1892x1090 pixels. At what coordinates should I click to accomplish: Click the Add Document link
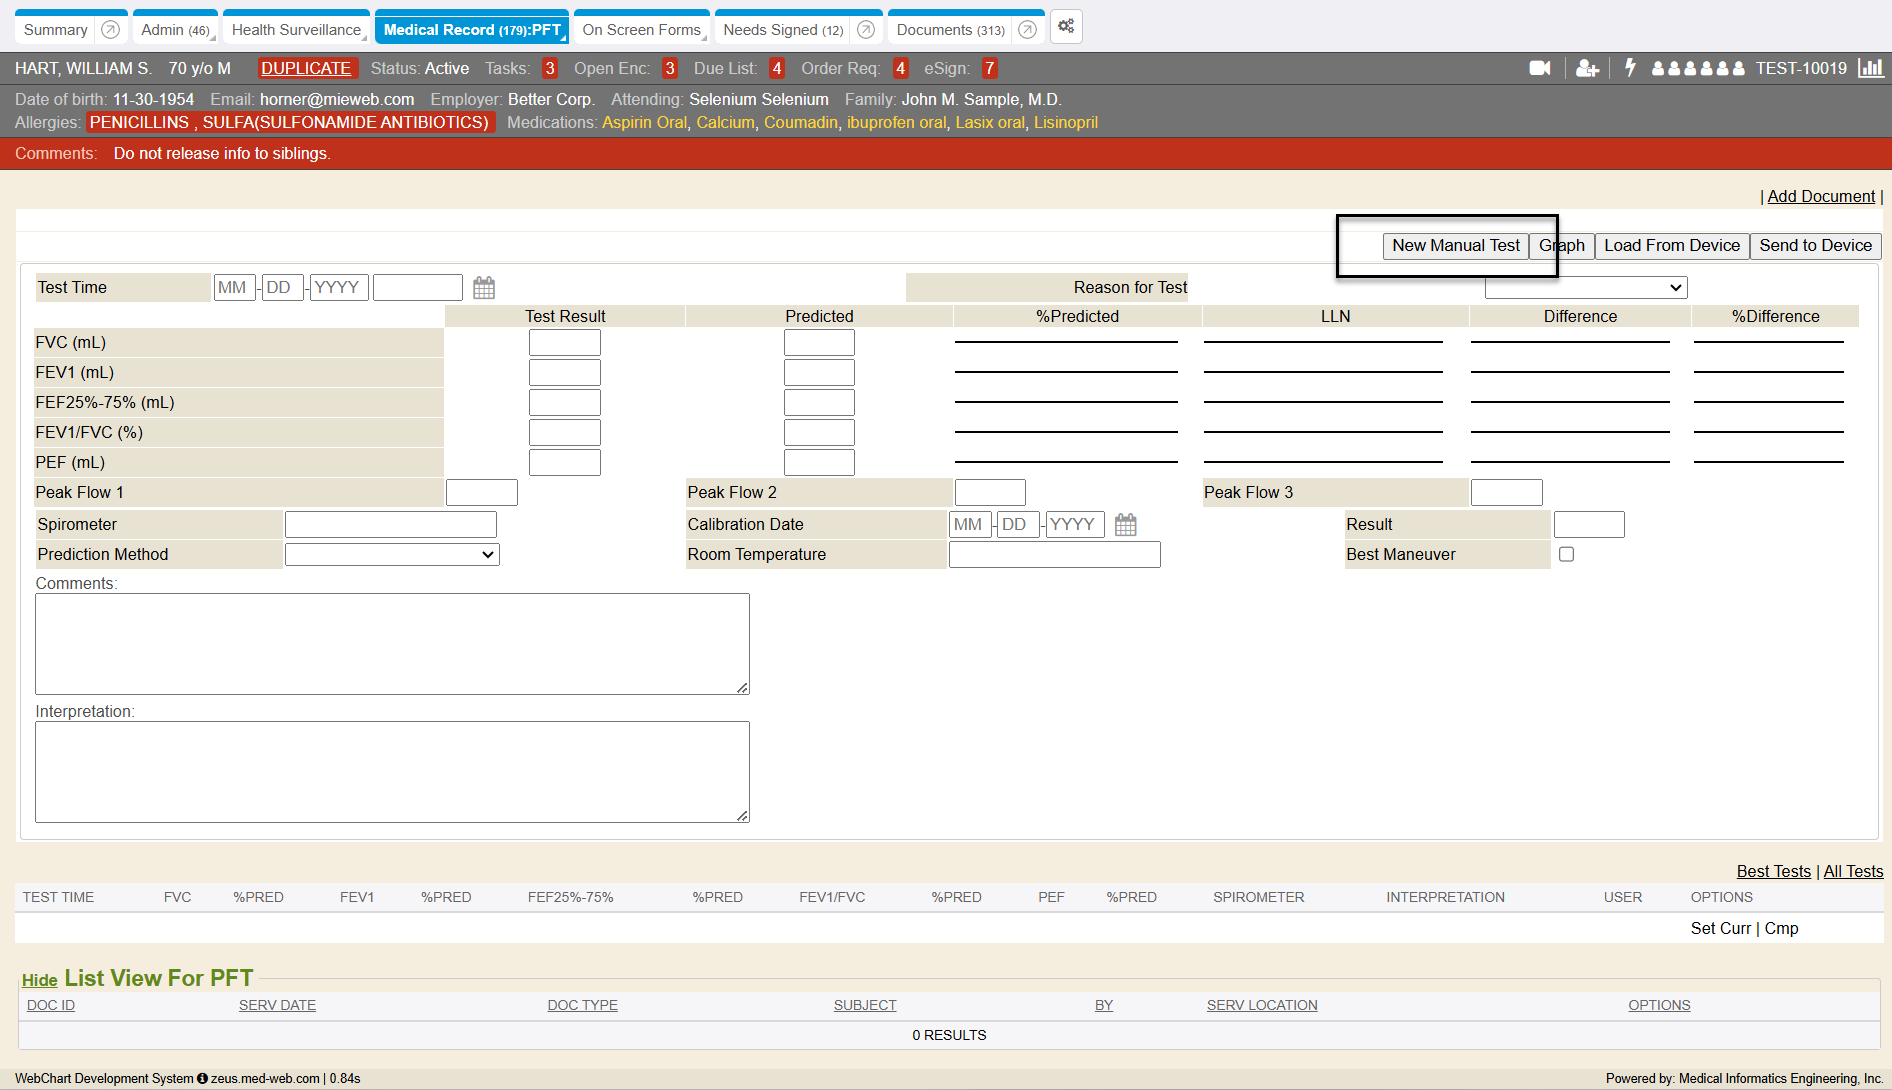click(1820, 197)
